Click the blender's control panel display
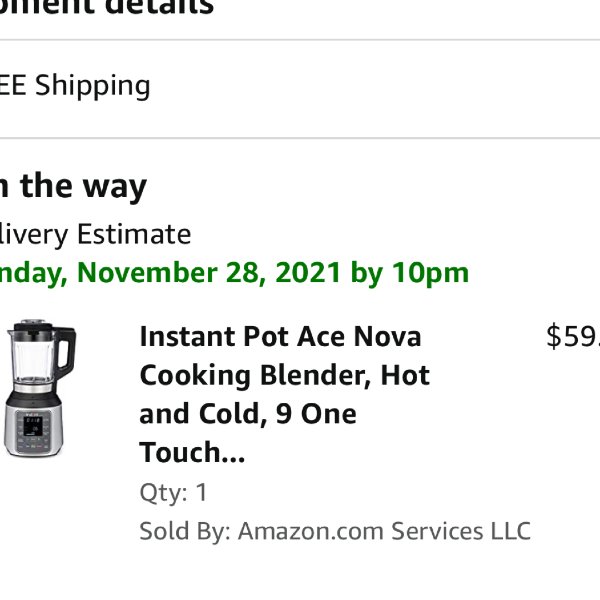600x600 pixels. [x=34, y=426]
